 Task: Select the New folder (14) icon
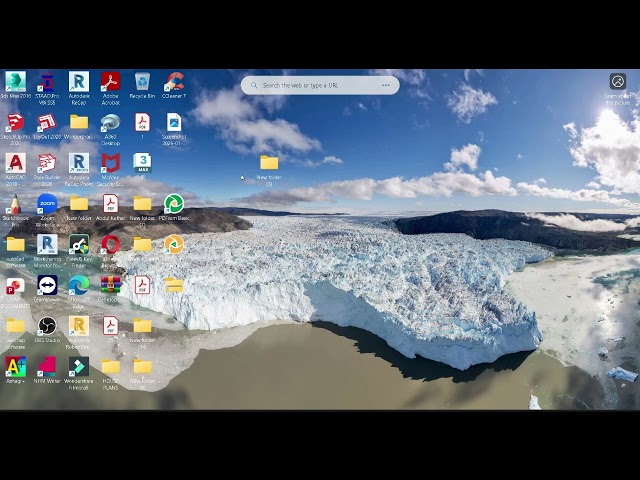[142, 326]
